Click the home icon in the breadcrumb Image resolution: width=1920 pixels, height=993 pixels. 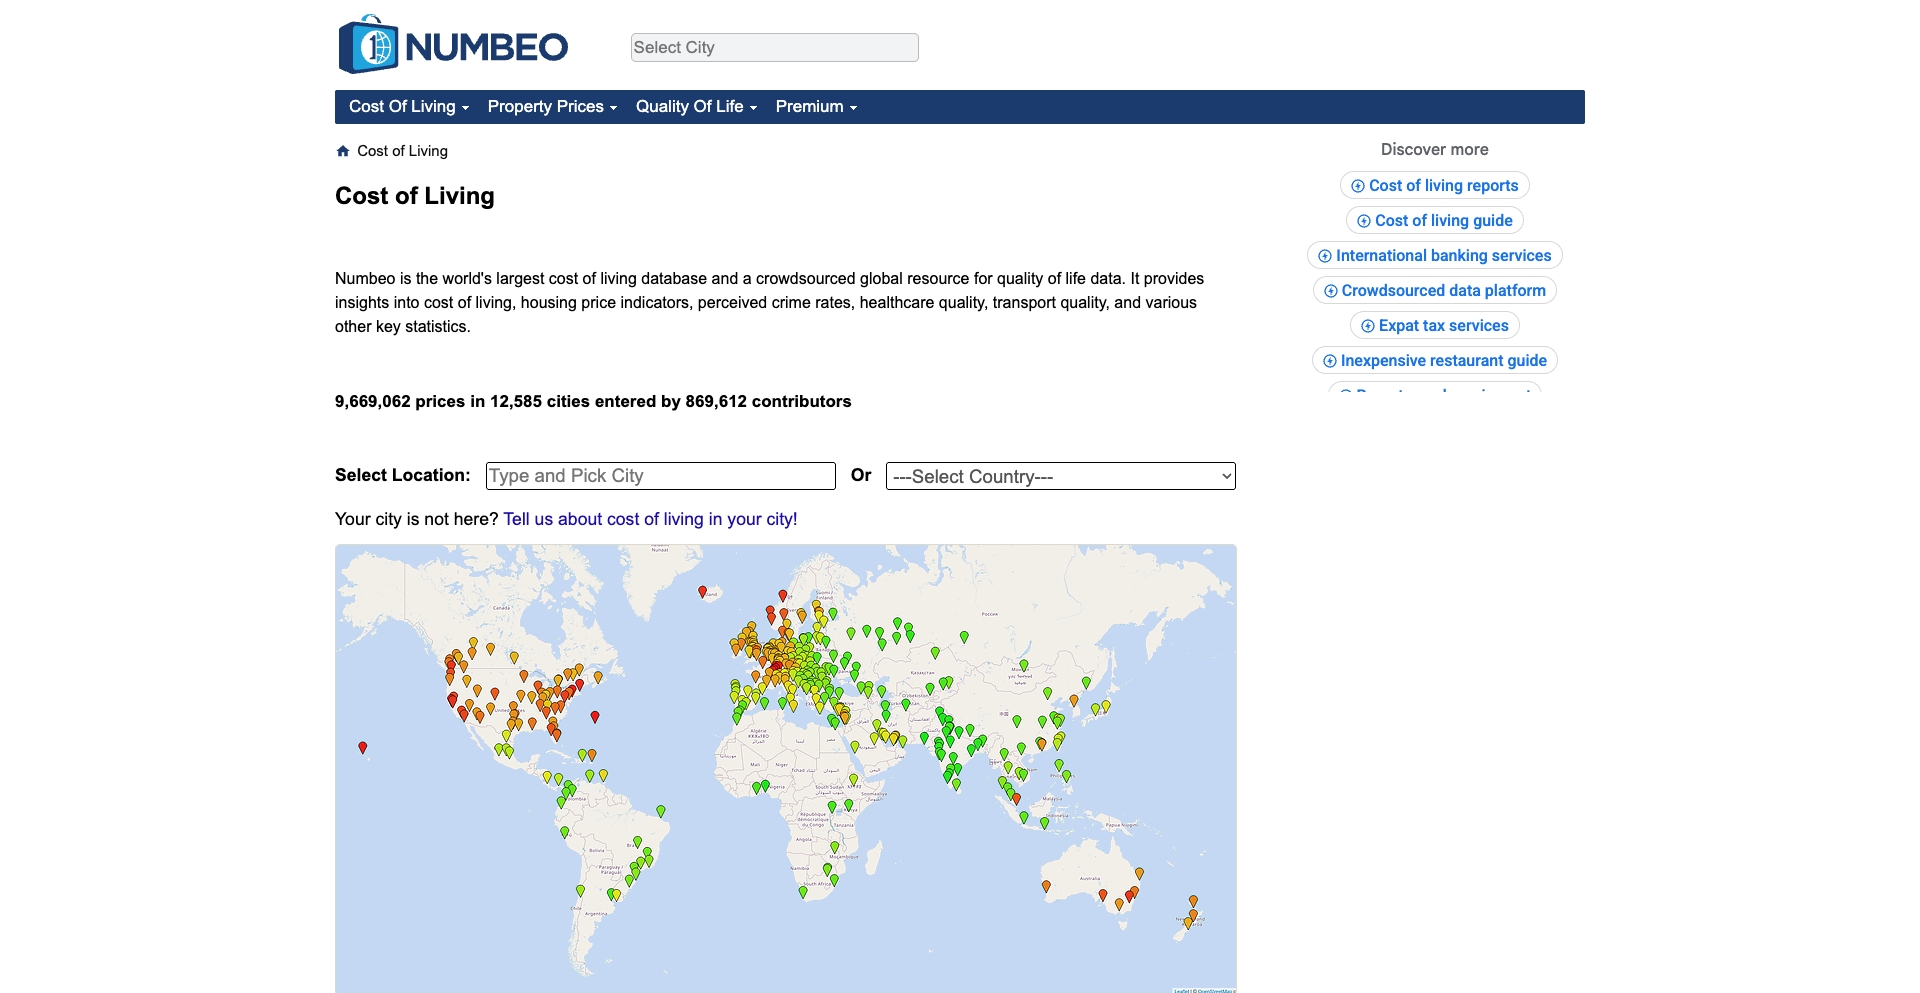[343, 150]
